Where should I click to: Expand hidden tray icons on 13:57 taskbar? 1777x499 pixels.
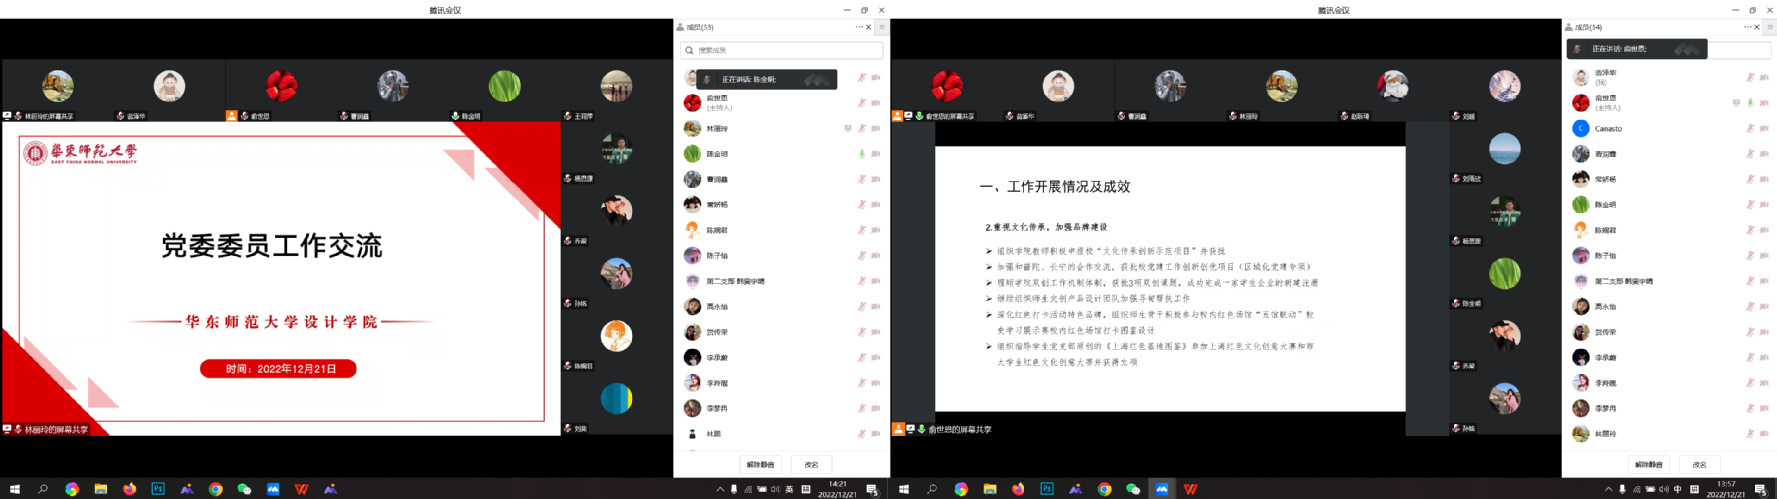(x=1608, y=489)
